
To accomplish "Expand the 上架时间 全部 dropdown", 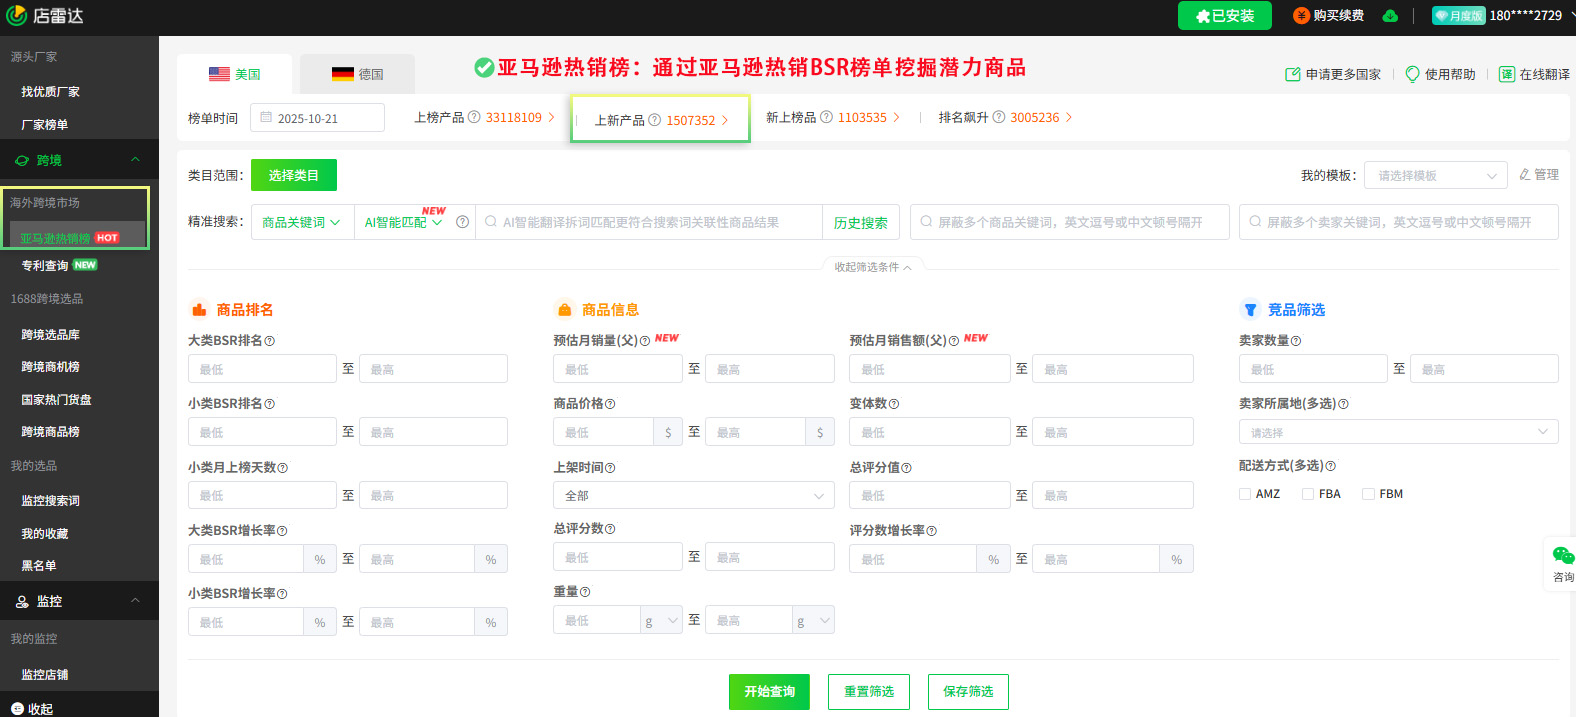I will coord(693,496).
